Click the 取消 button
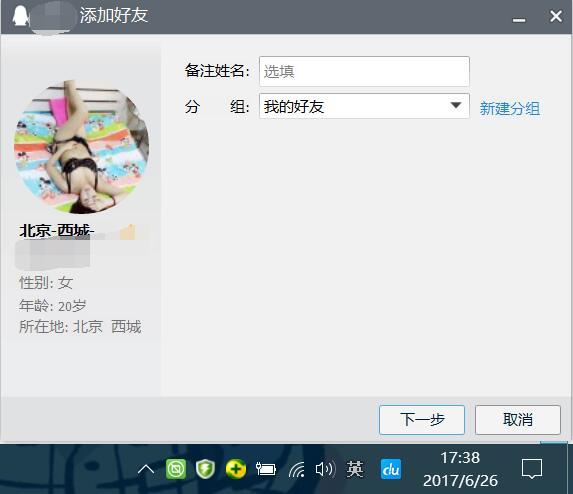The image size is (573, 494). (x=518, y=420)
